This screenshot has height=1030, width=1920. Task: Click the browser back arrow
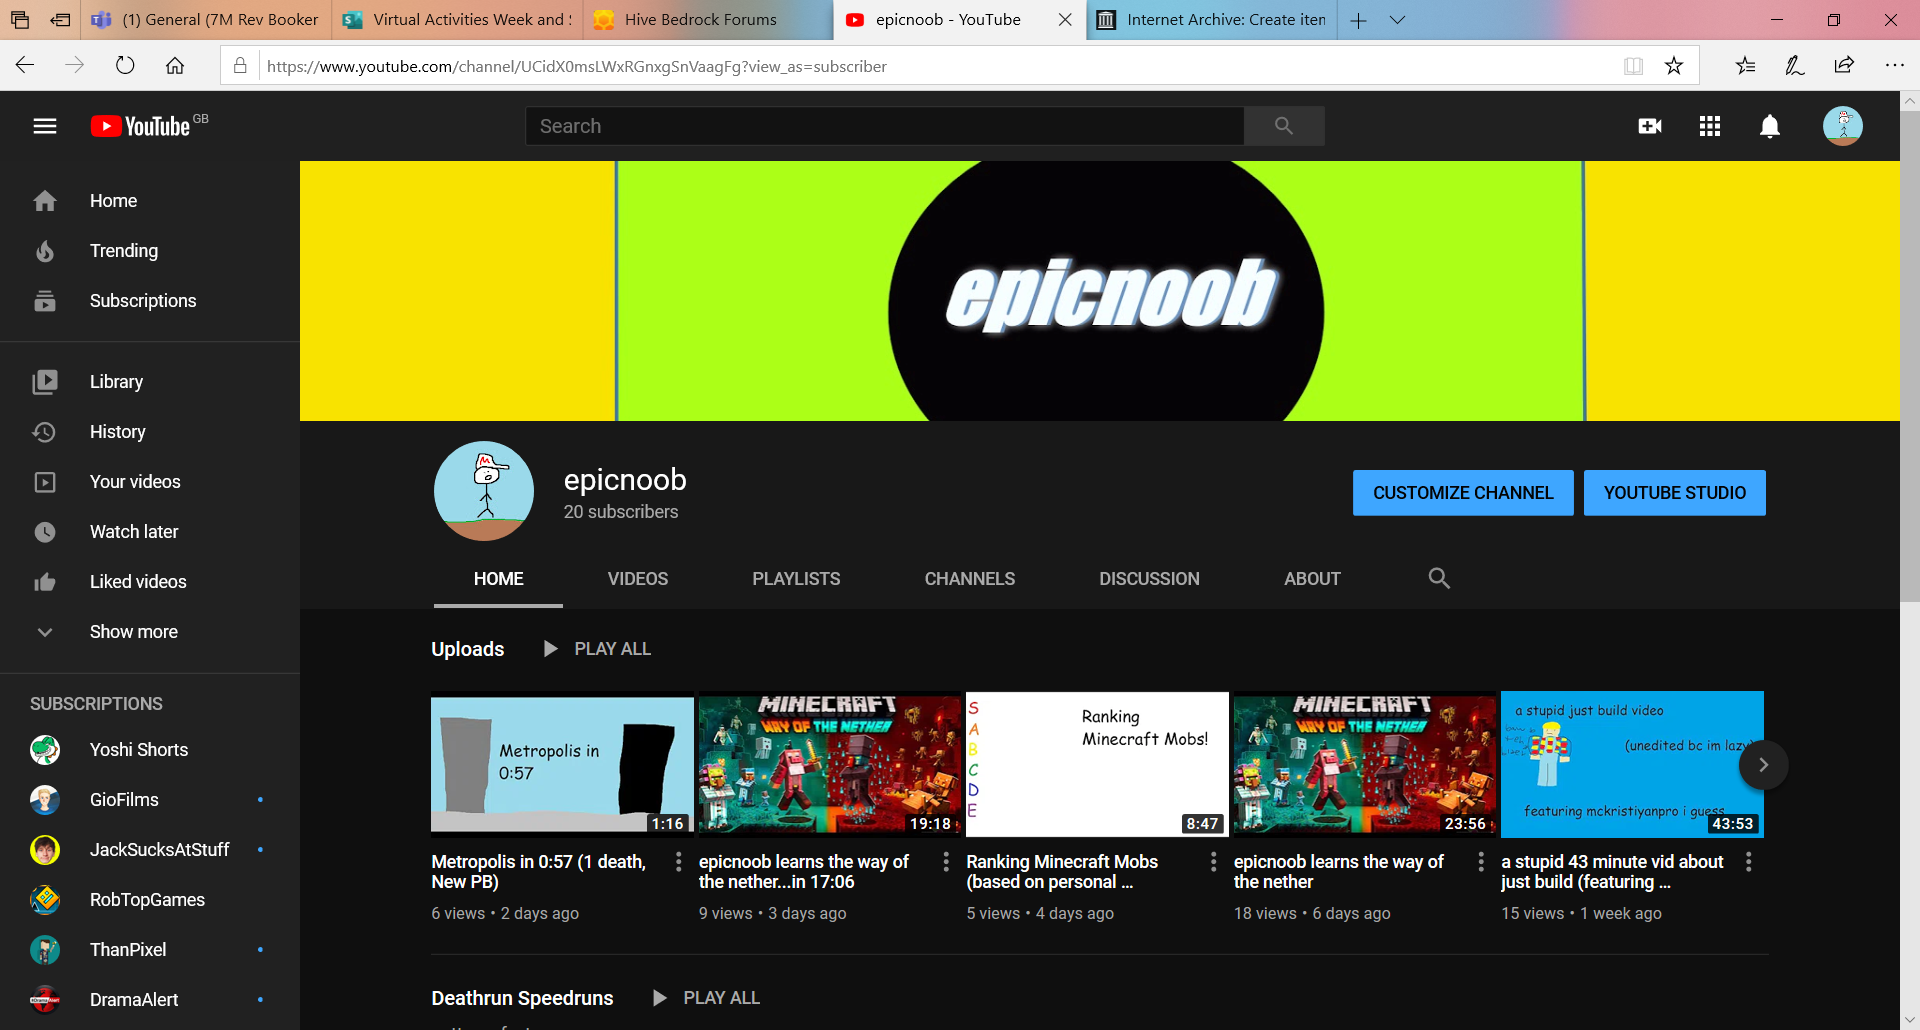[25, 66]
